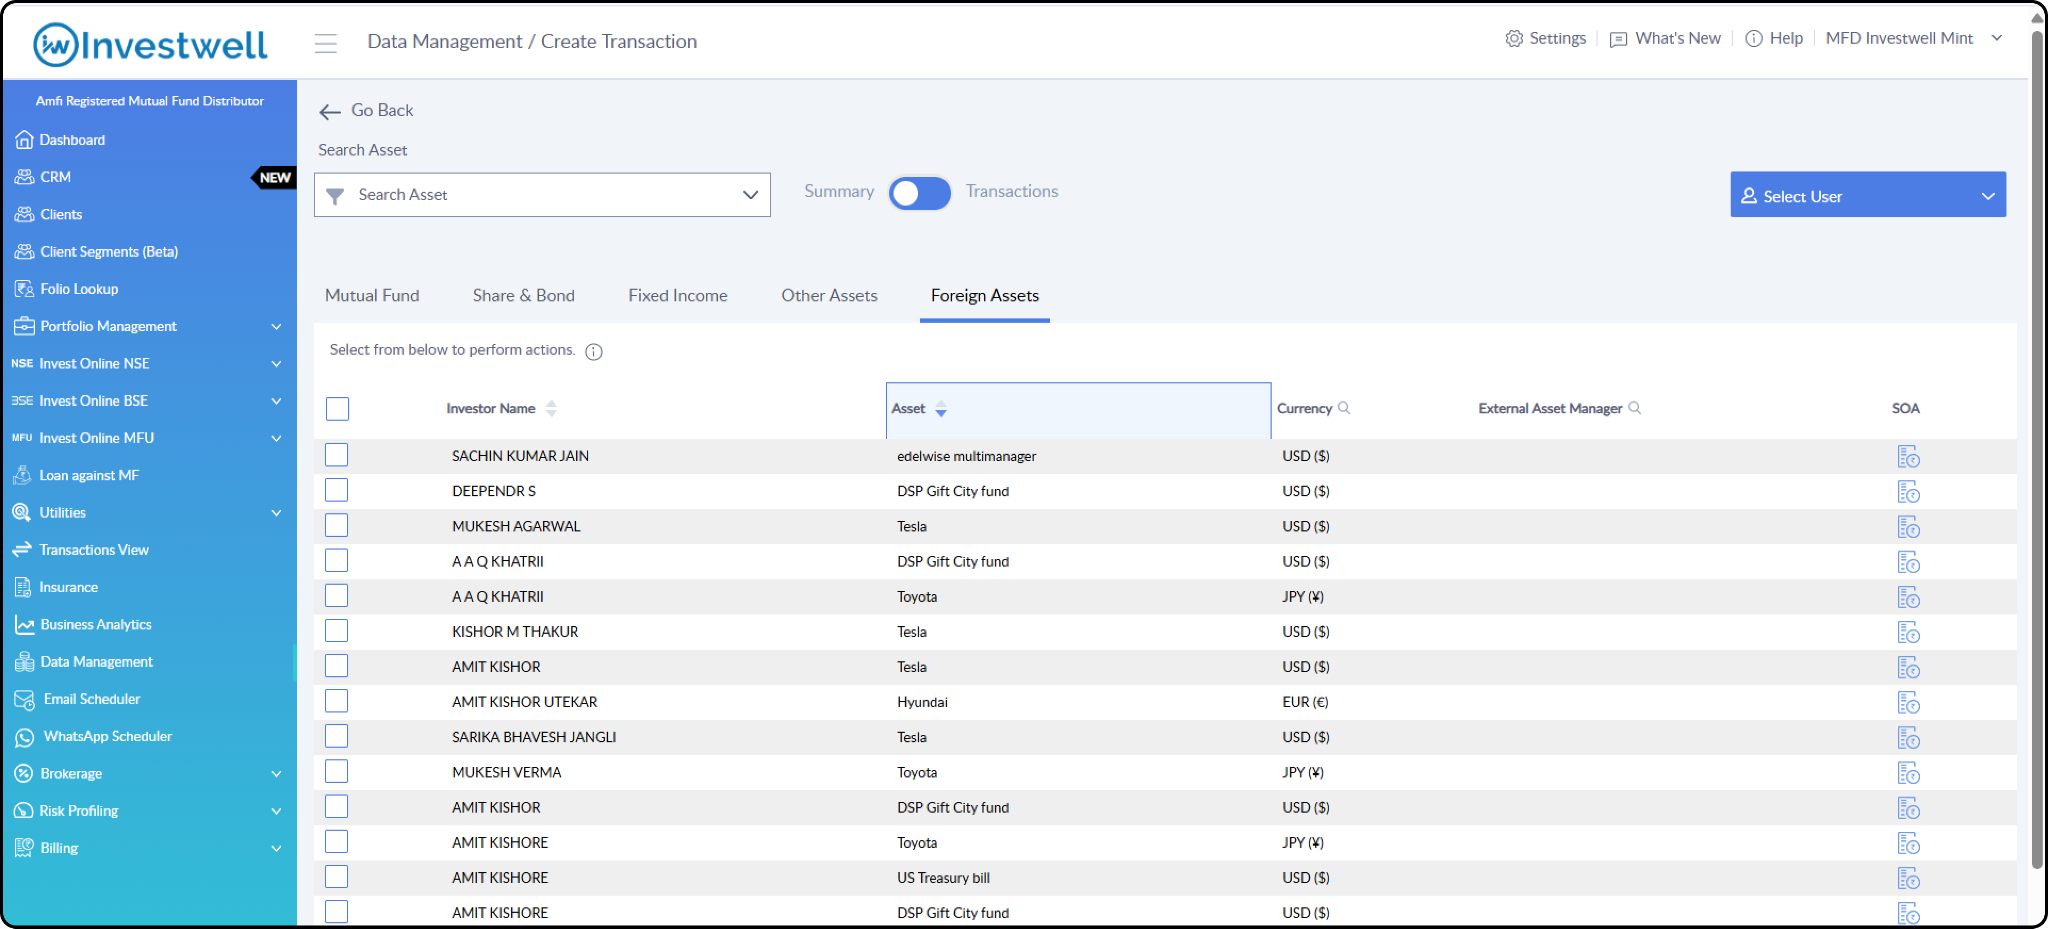Click the edelwise multimanager asset cell
2048x929 pixels.
coord(966,456)
